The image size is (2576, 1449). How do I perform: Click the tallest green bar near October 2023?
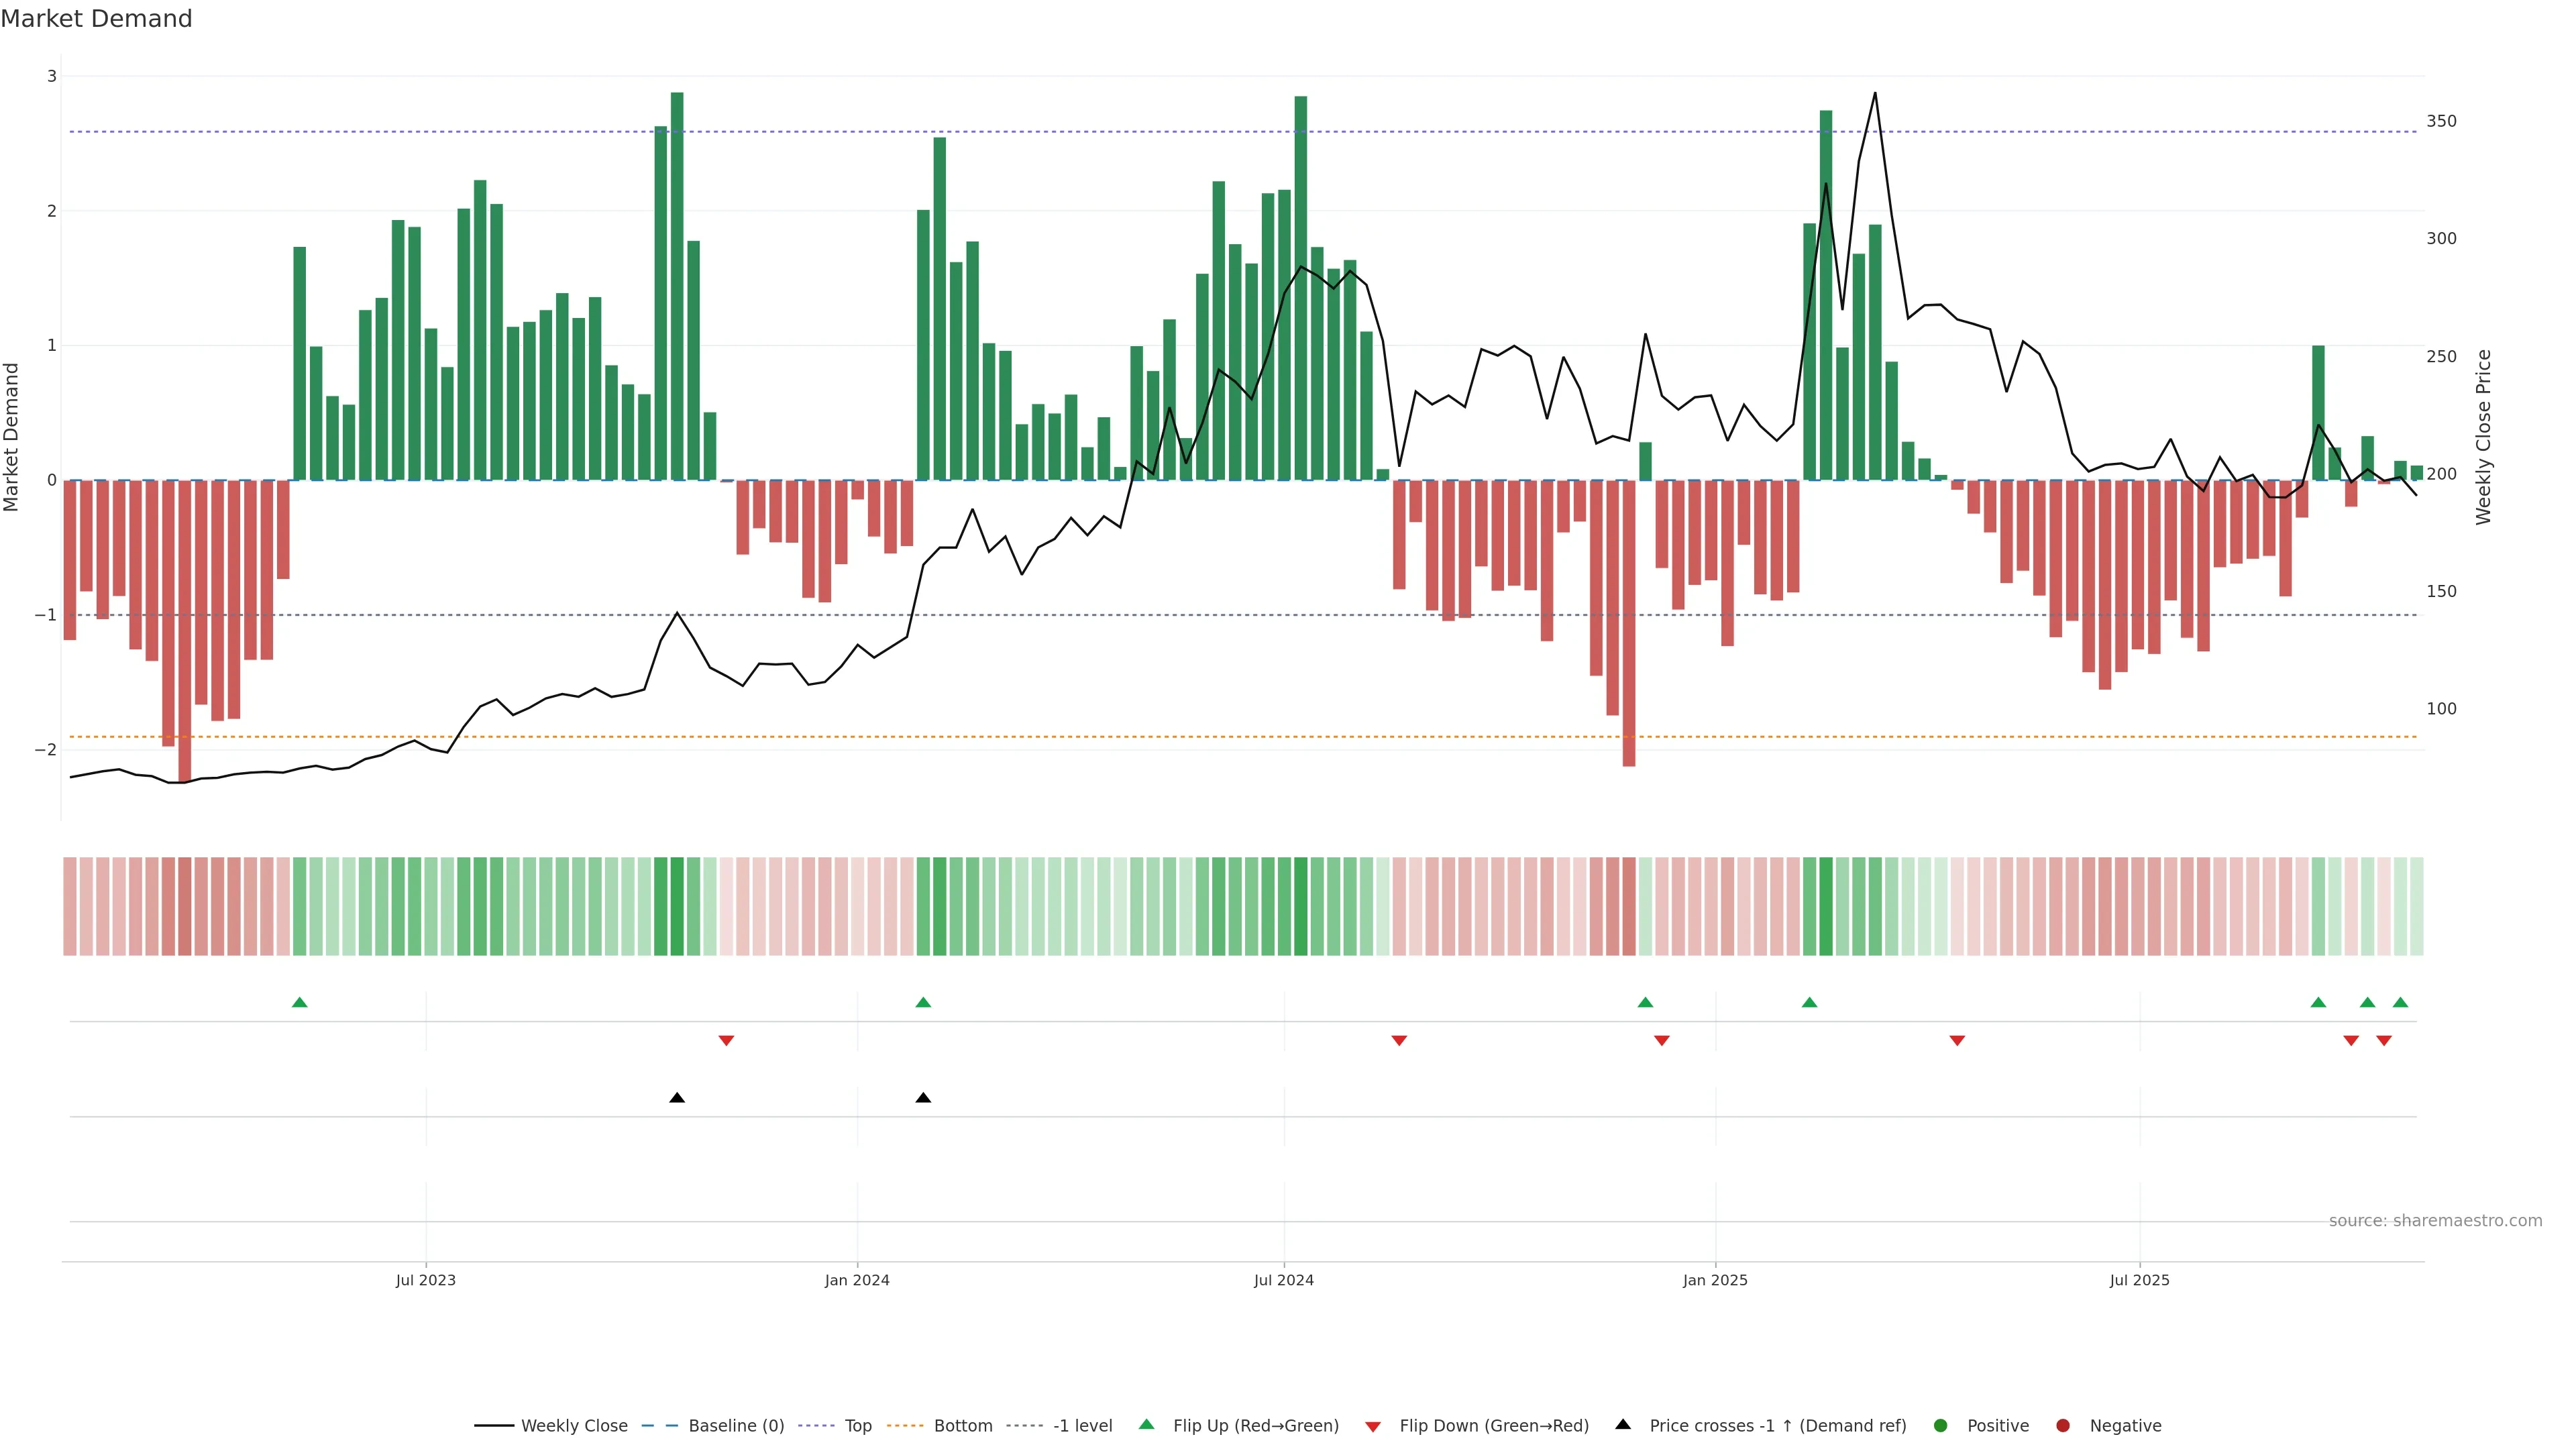pyautogui.click(x=677, y=285)
